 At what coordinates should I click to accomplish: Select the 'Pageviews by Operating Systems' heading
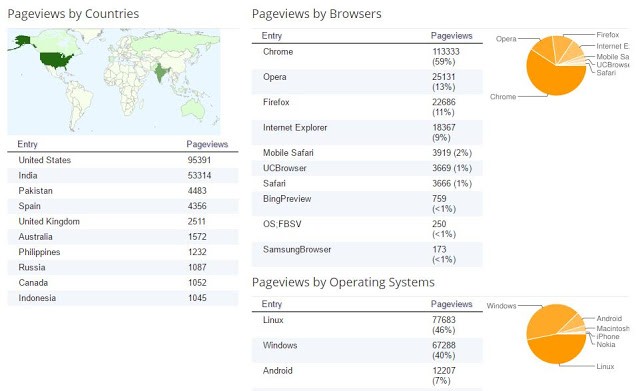pyautogui.click(x=343, y=282)
